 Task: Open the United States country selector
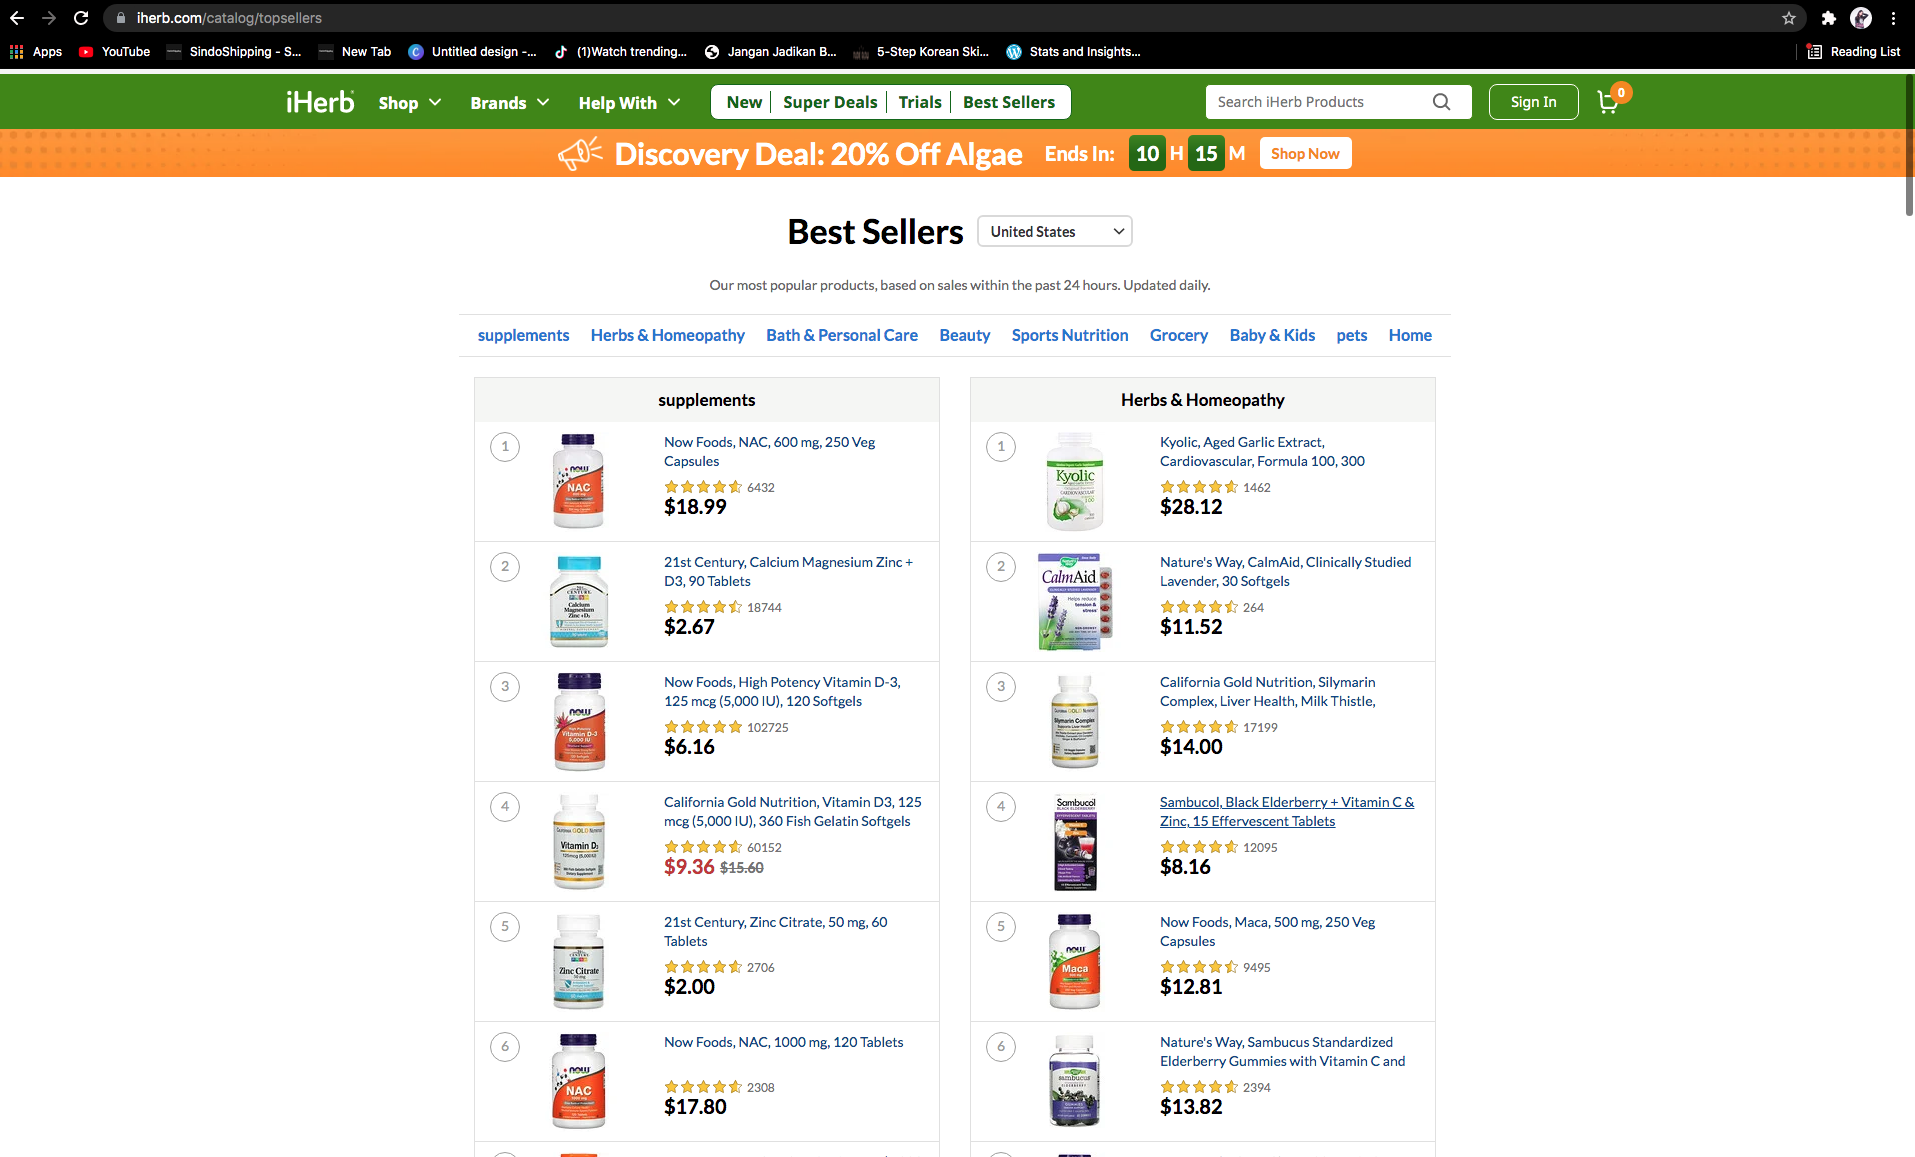pyautogui.click(x=1055, y=232)
